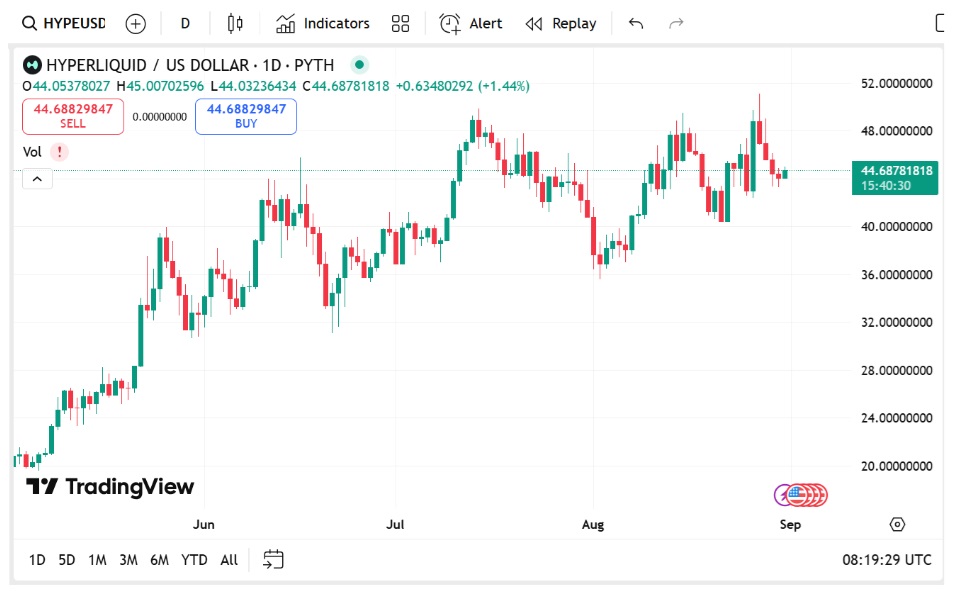The width and height of the screenshot is (956, 597).
Task: Click the 08:19:29 UTC timezone label
Action: click(x=885, y=560)
